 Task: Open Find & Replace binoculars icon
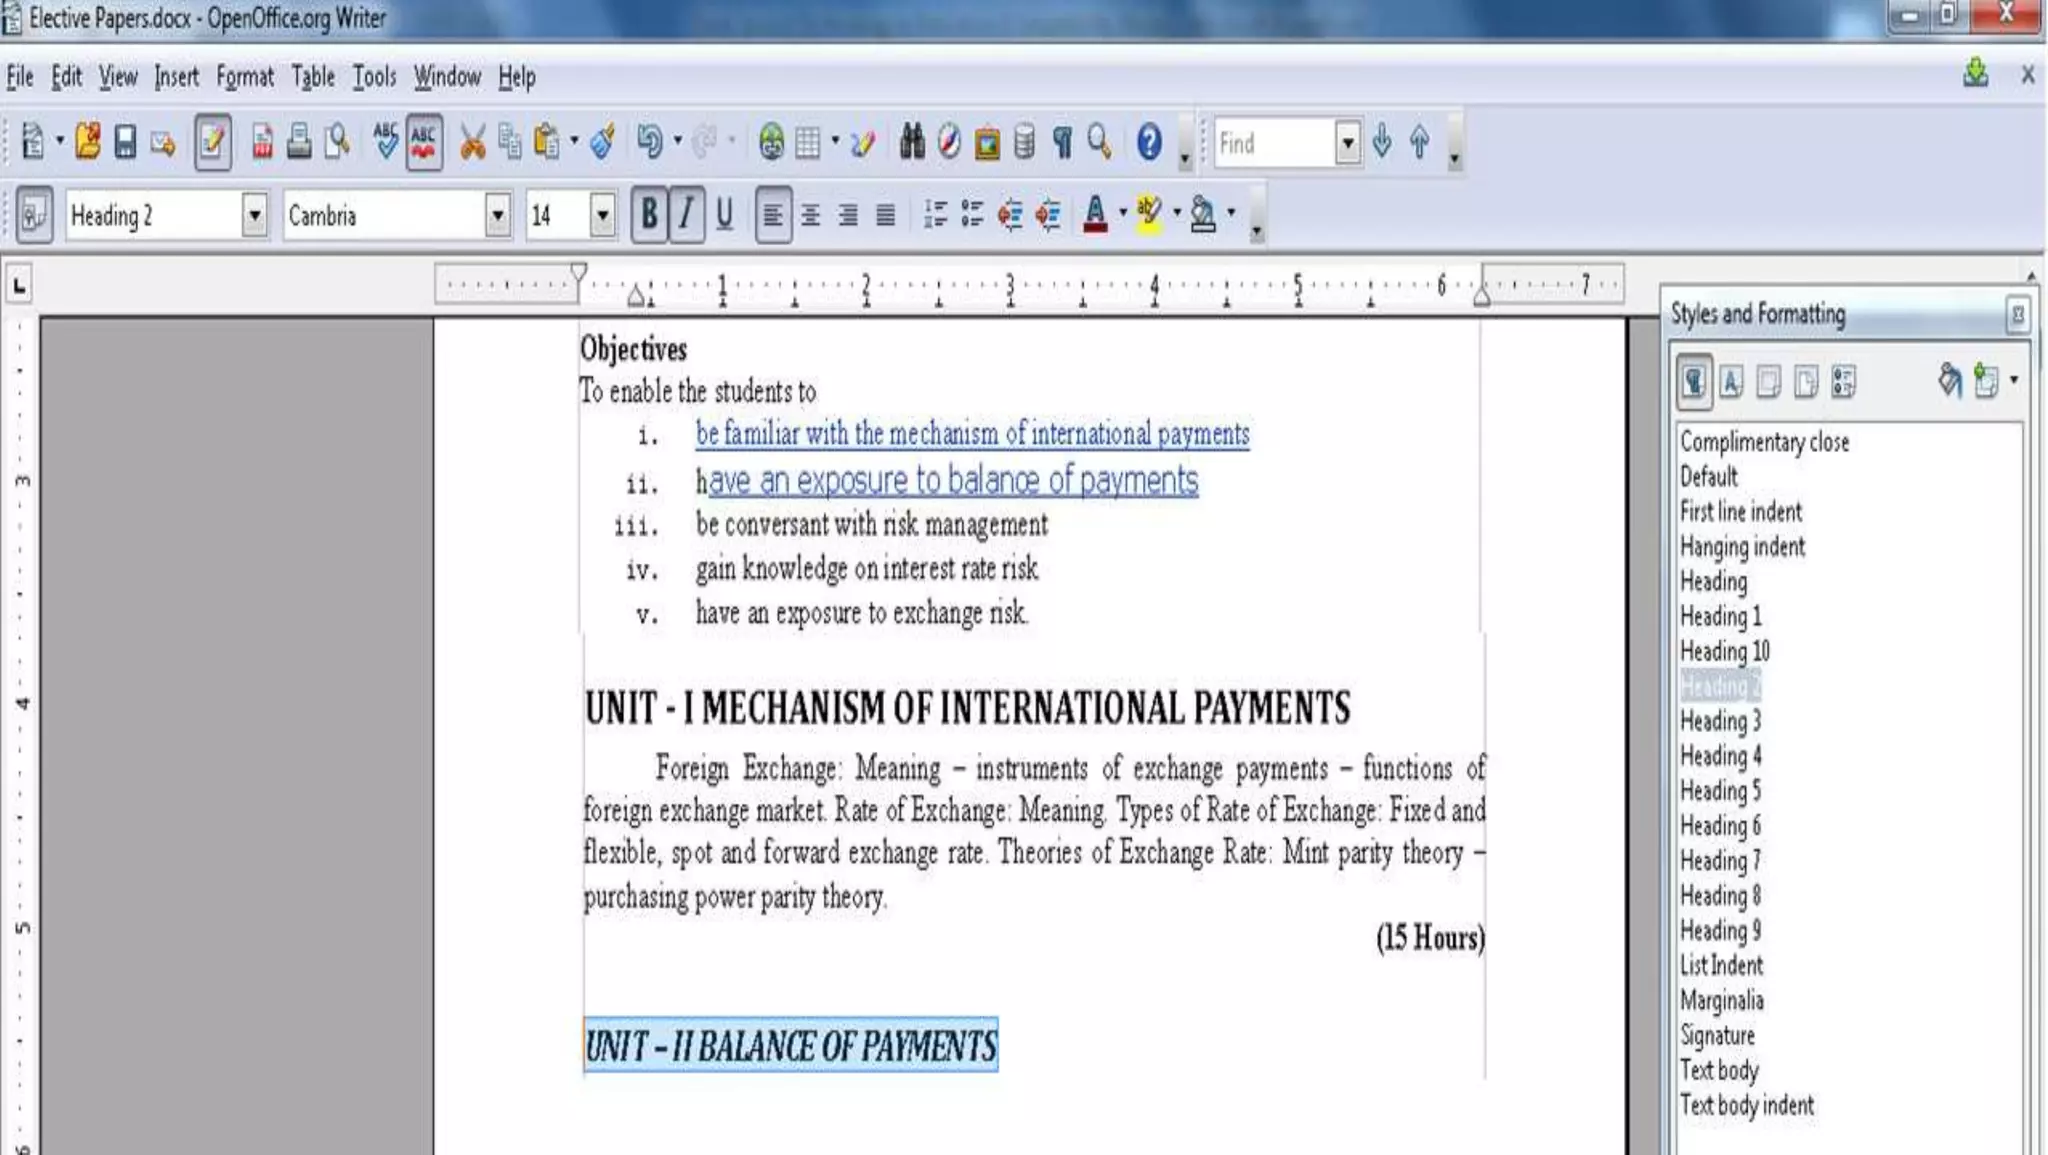(x=911, y=142)
